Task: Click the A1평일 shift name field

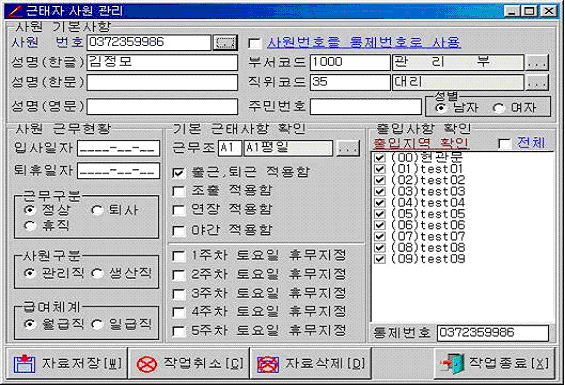Action: click(x=288, y=148)
